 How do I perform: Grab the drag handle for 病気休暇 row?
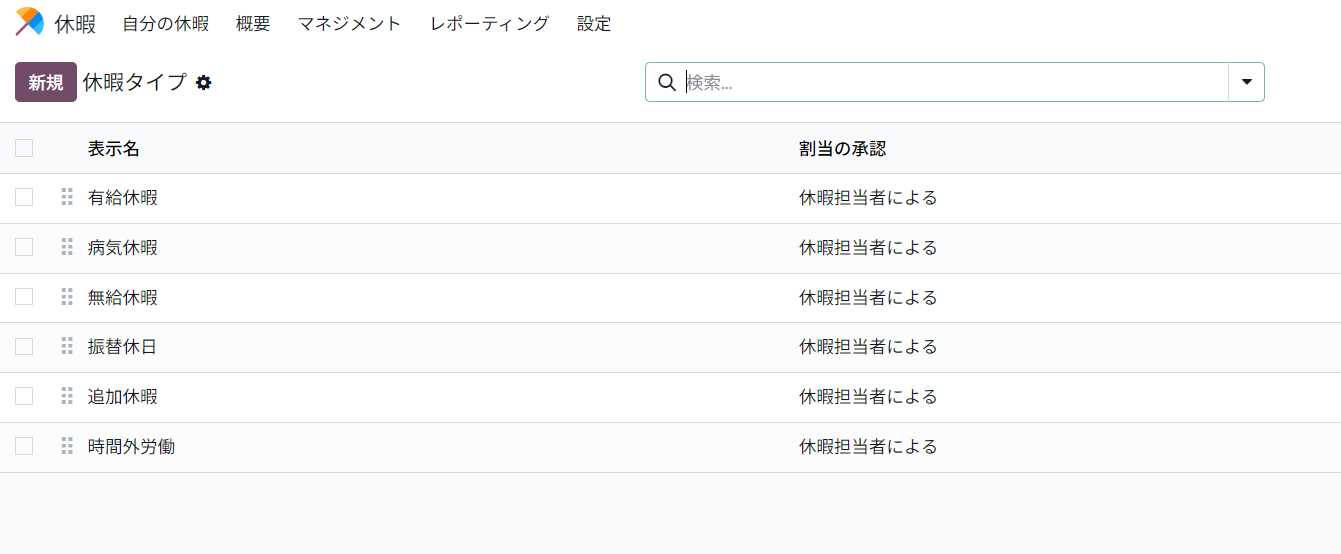click(67, 248)
